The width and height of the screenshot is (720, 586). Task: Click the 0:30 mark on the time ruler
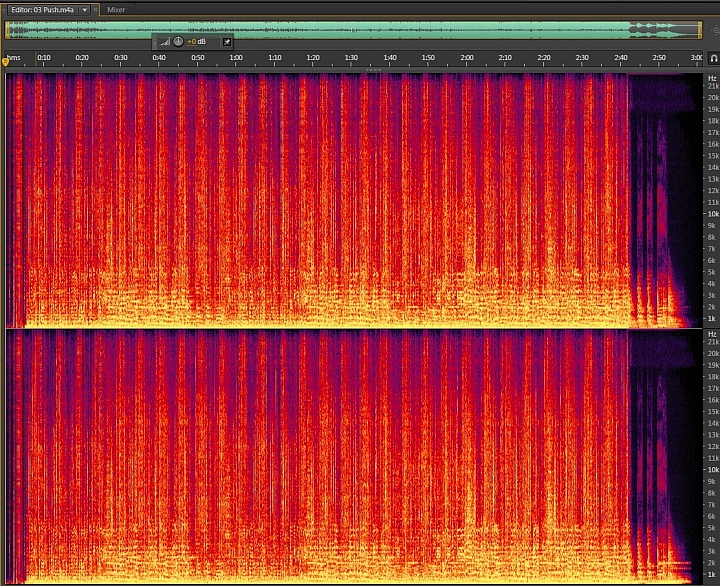click(x=121, y=57)
